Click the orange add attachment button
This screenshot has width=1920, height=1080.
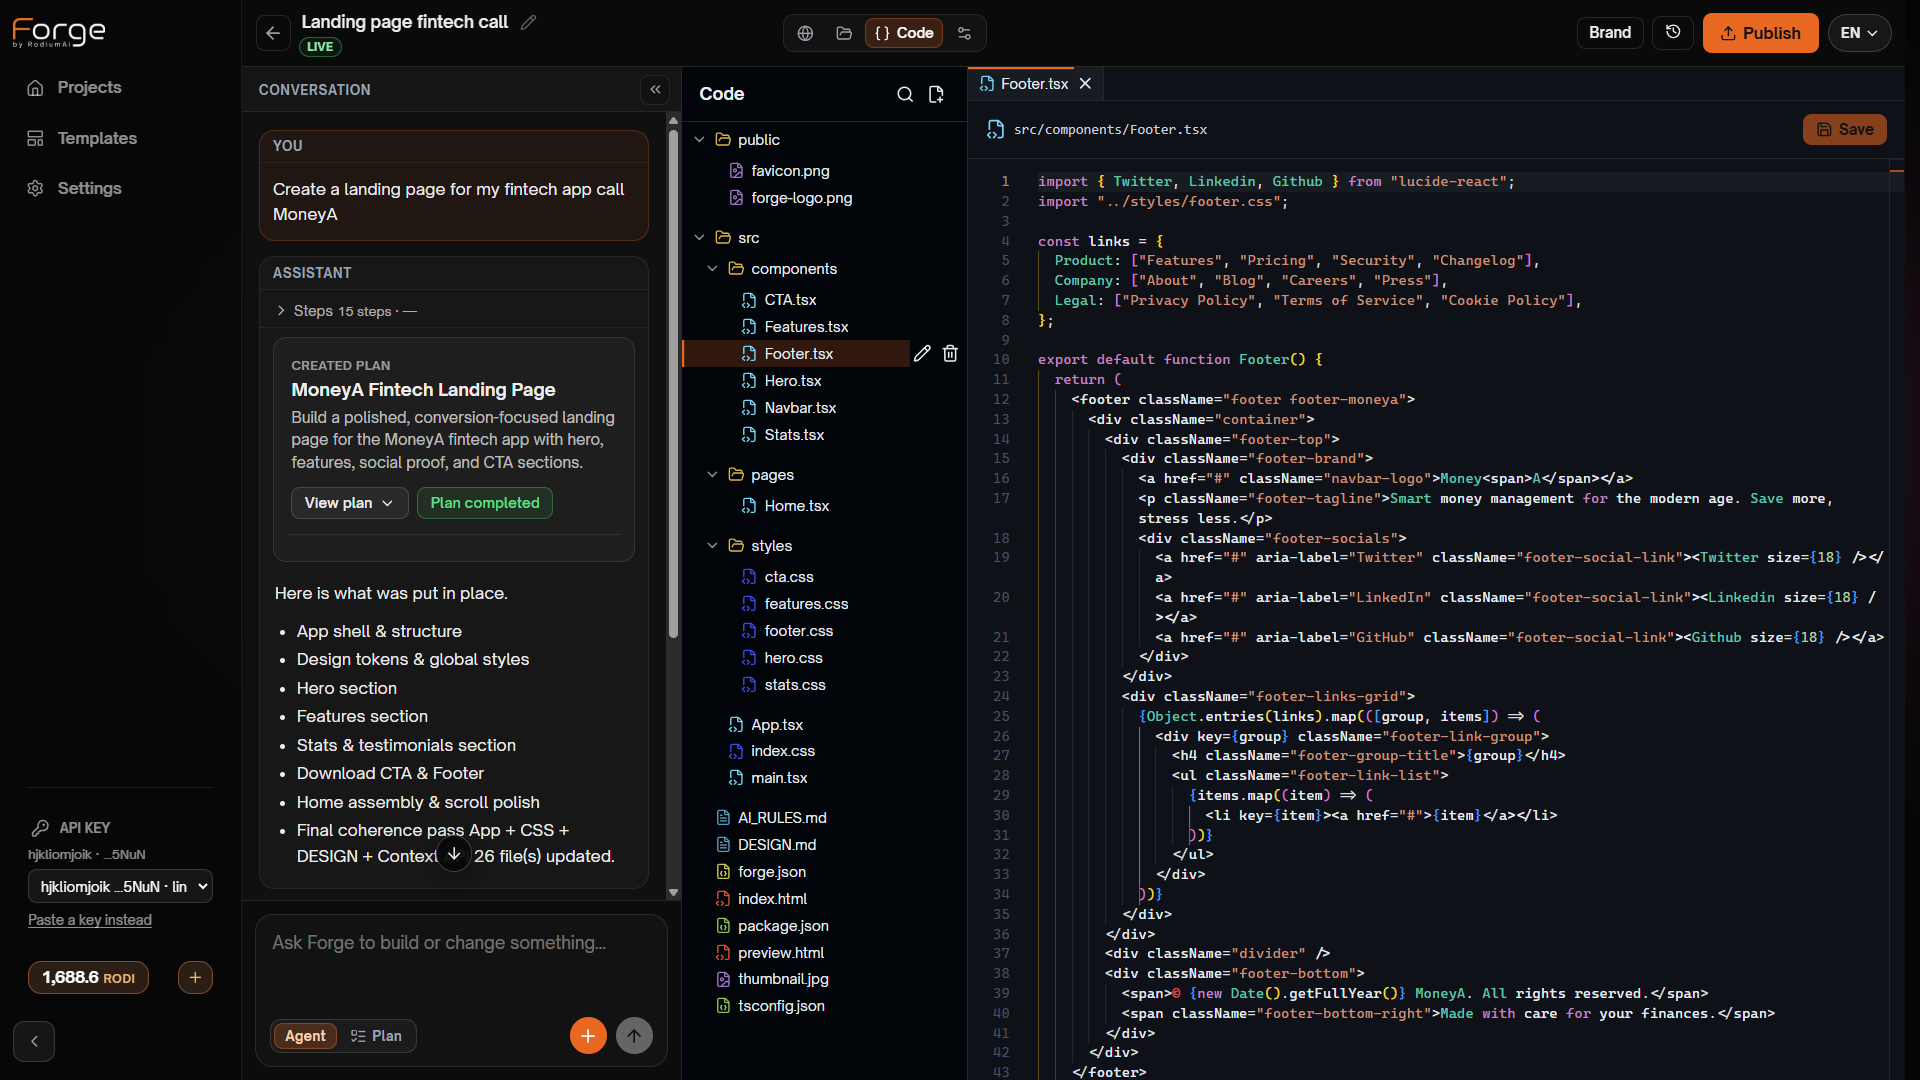(x=588, y=1036)
